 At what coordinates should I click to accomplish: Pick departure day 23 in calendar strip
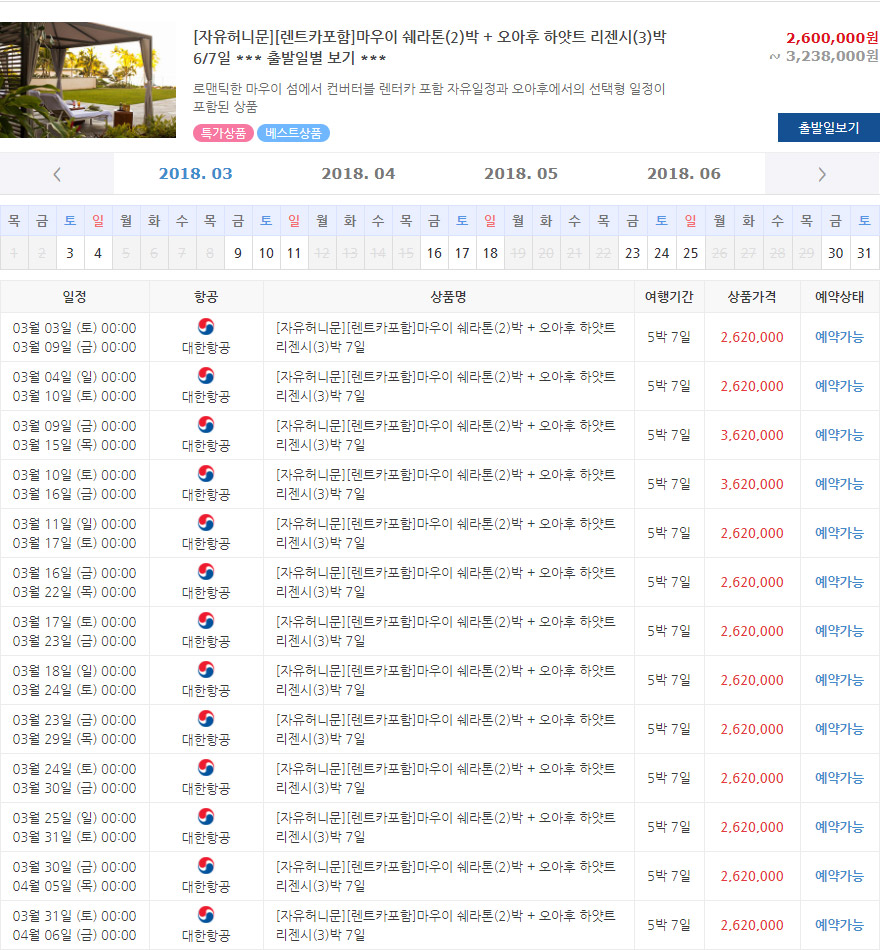(632, 253)
